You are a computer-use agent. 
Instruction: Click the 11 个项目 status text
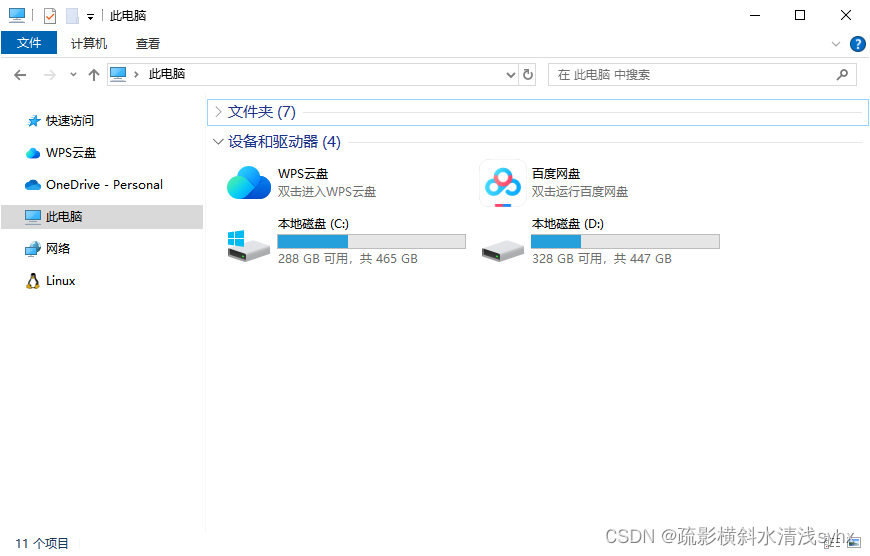point(42,543)
